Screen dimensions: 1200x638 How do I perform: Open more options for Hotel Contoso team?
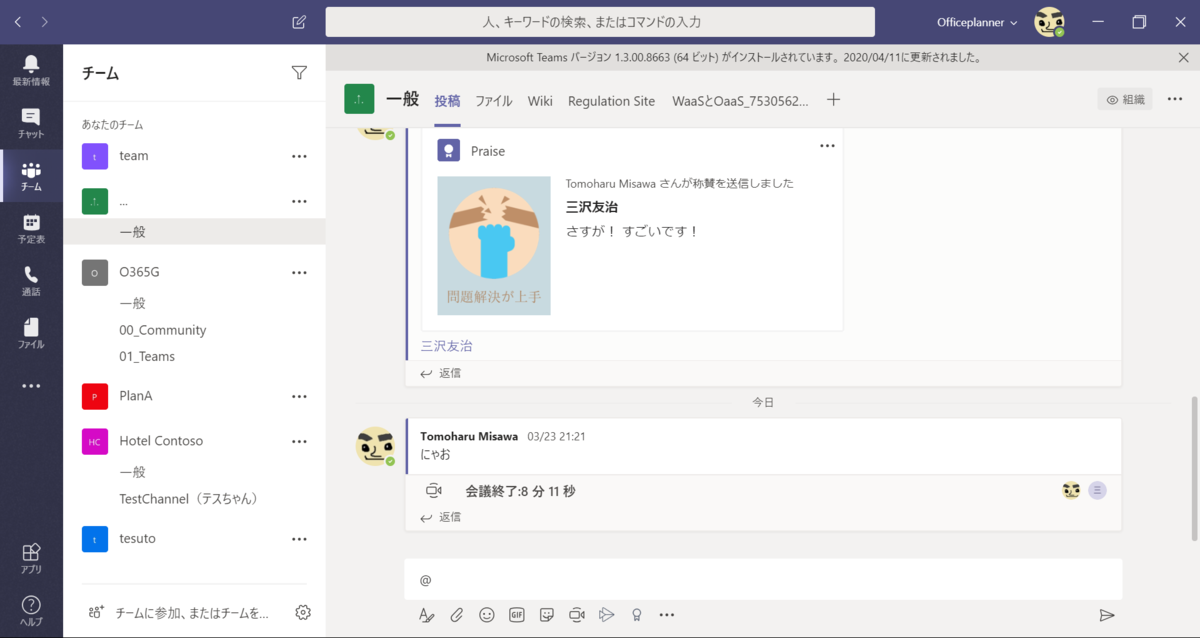coord(299,441)
